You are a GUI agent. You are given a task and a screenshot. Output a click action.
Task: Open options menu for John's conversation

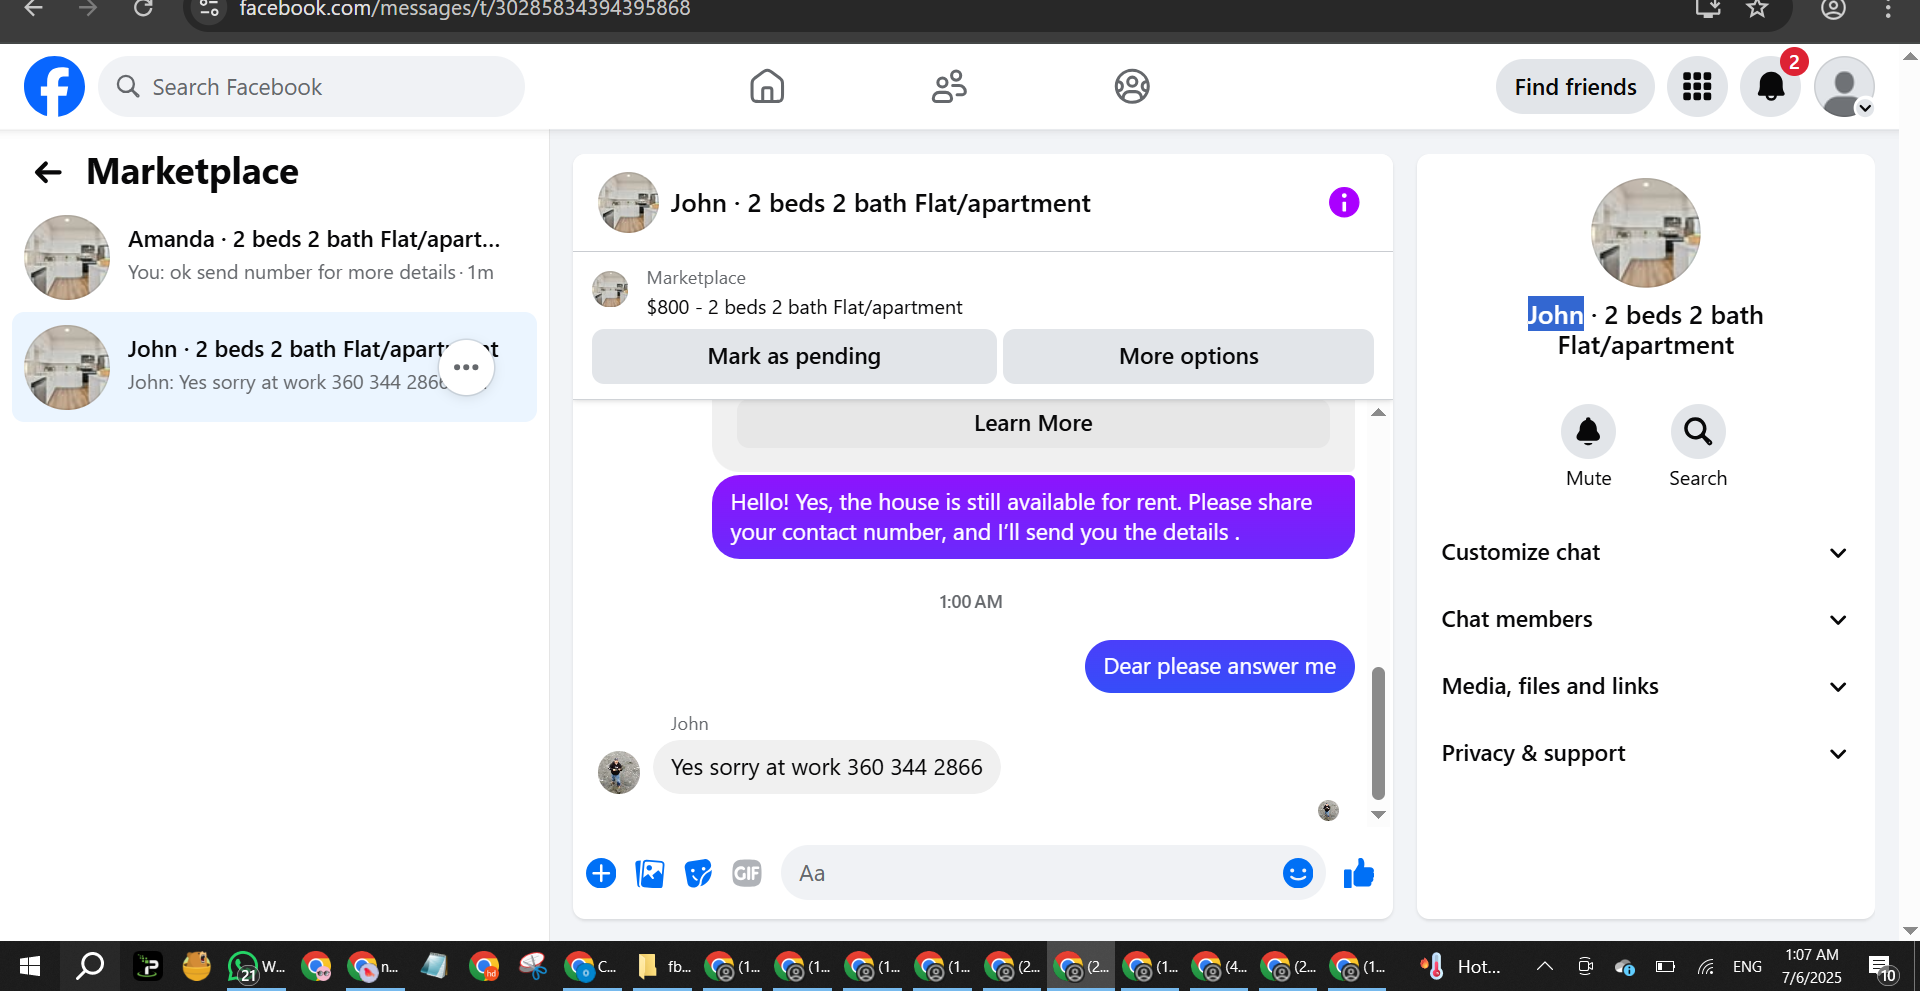[x=466, y=367]
